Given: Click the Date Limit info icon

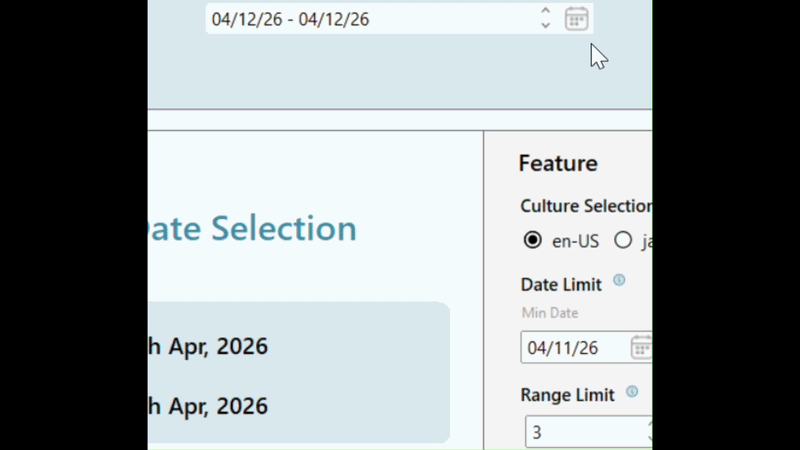Looking at the screenshot, I should click(619, 280).
